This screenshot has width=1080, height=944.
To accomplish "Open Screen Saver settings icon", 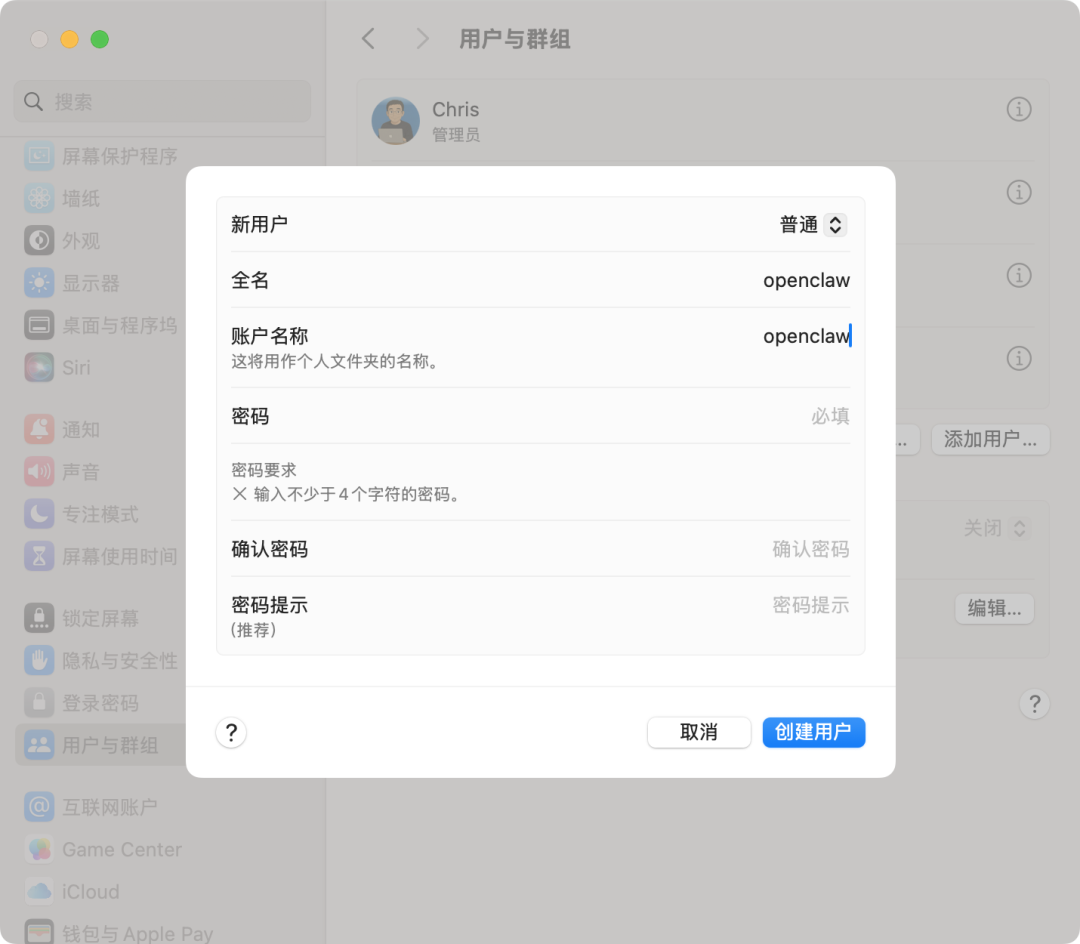I will pyautogui.click(x=39, y=156).
